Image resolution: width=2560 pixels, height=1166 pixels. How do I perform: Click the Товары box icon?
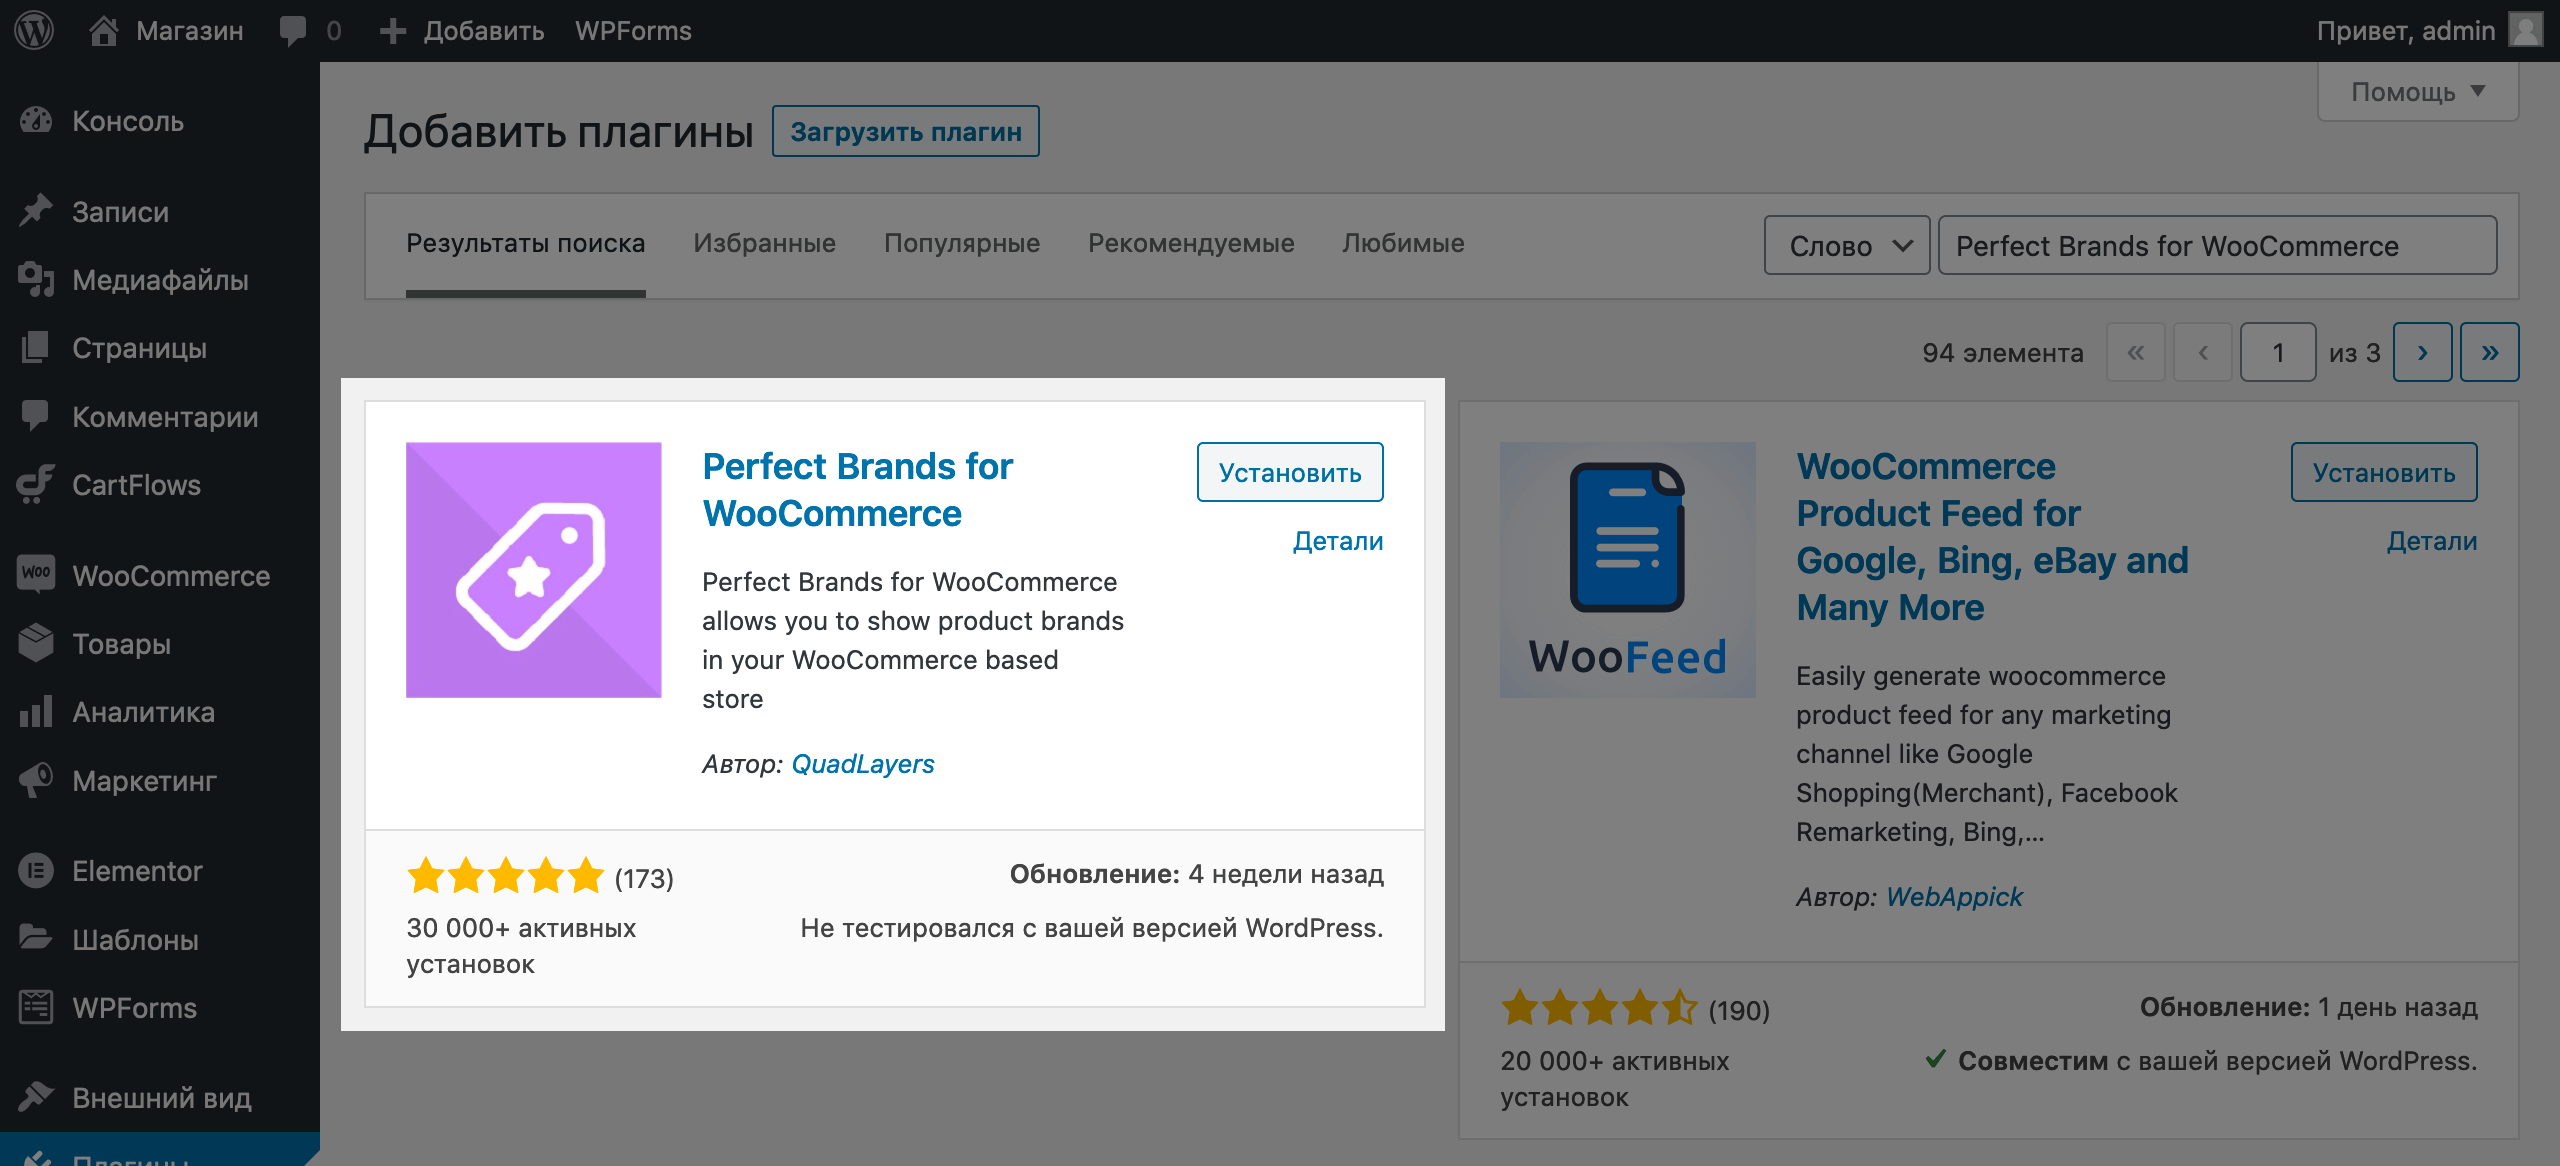point(36,643)
